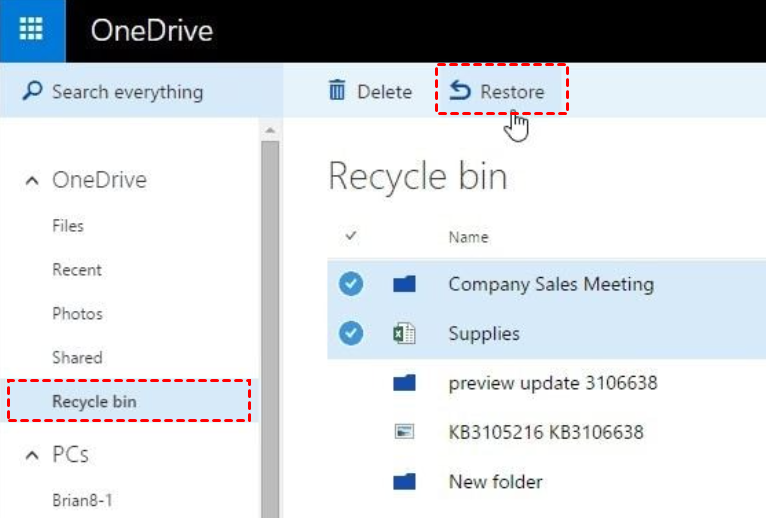Click the Restore arrow icon
This screenshot has width=766, height=518.
coord(460,92)
